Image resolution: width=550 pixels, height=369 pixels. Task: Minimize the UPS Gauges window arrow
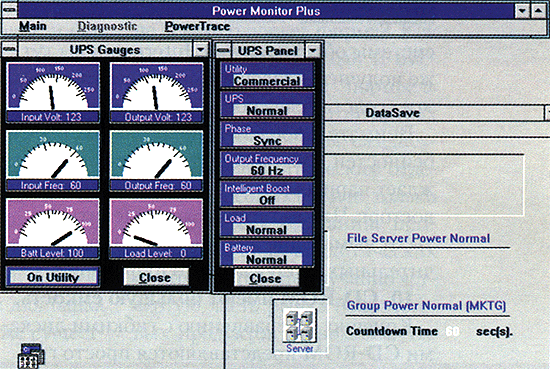click(200, 49)
